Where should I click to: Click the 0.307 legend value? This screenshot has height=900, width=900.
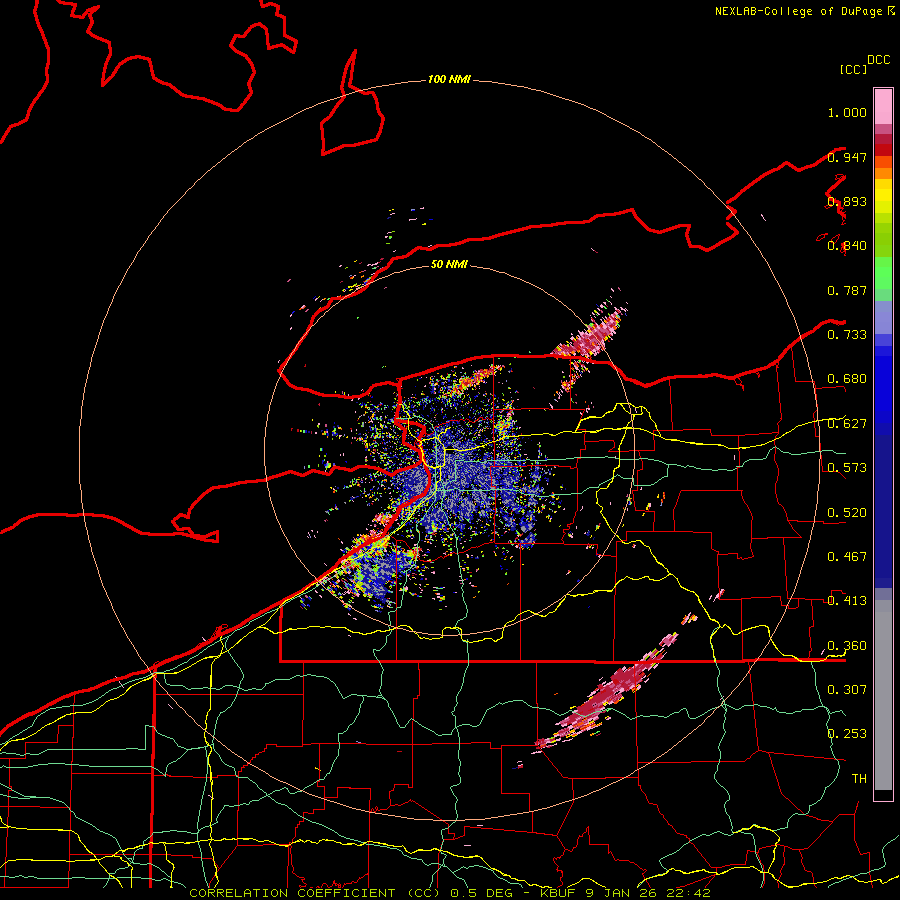pyautogui.click(x=847, y=690)
